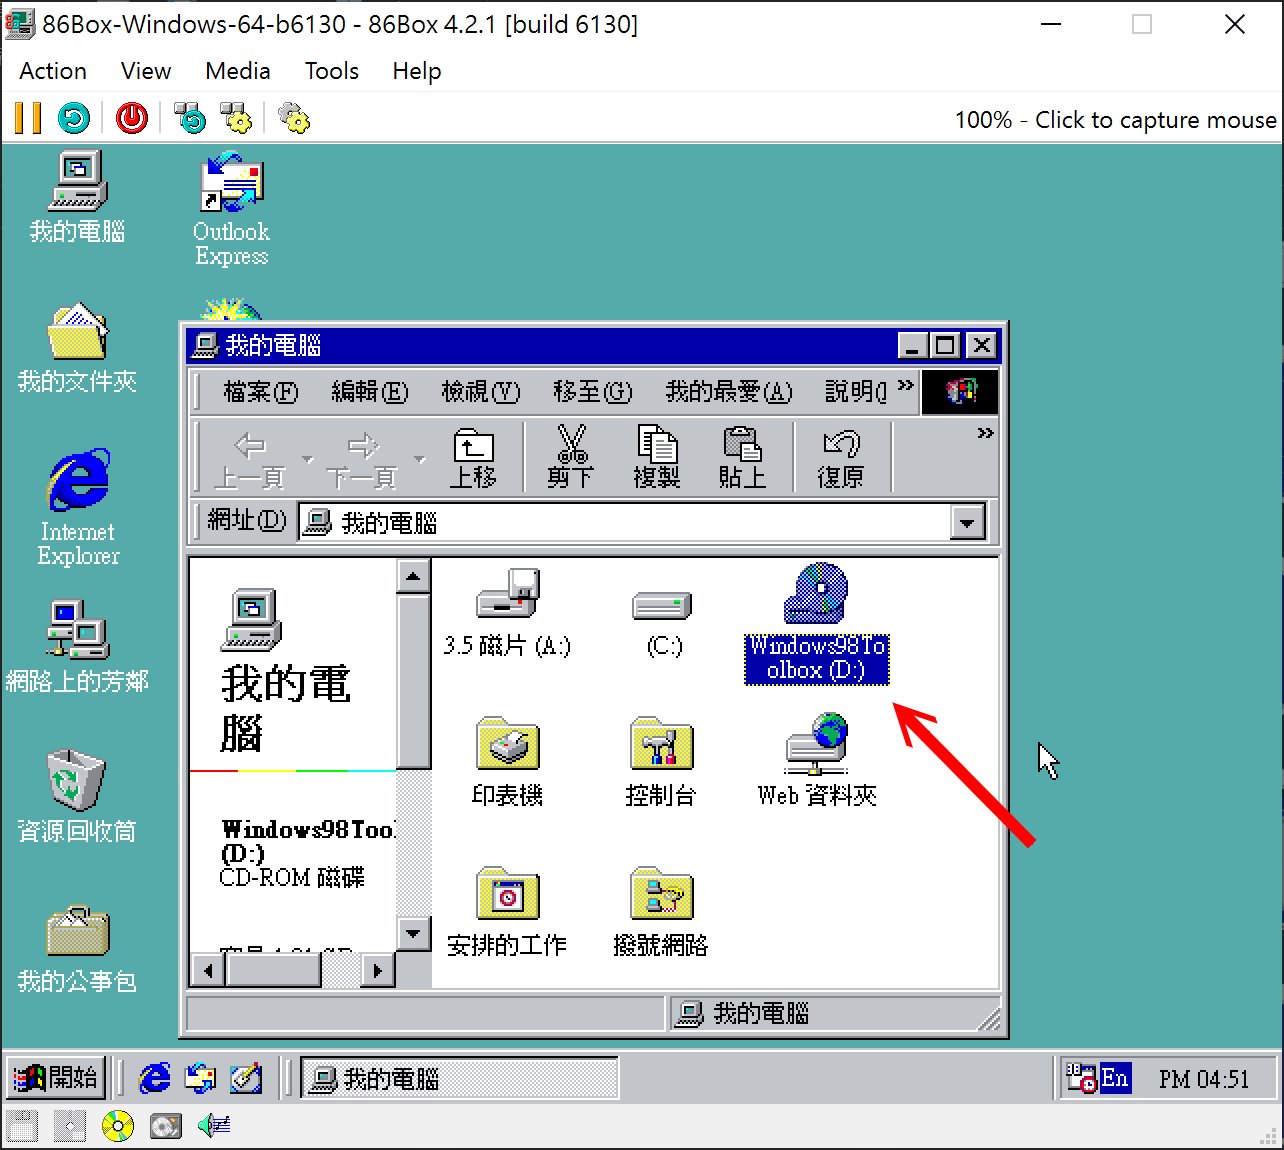Click the CD-ROM icon in 86Box status bar

[118, 1126]
